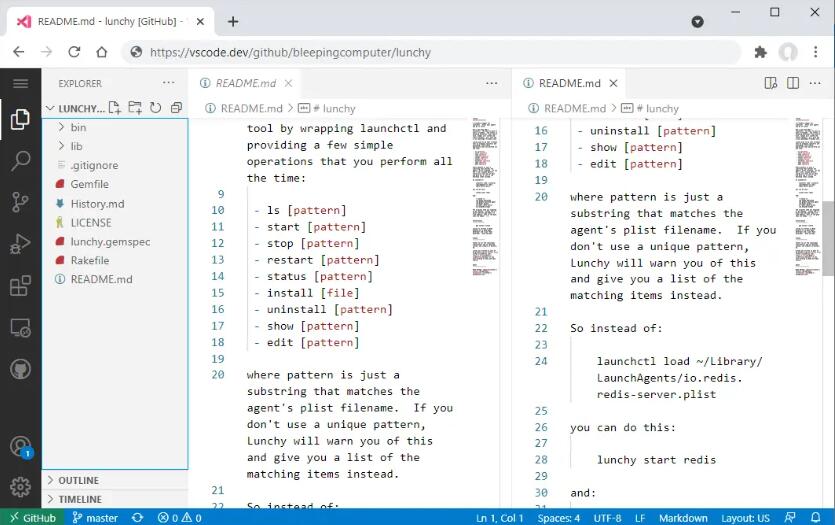Open the Extensions view

tap(20, 286)
